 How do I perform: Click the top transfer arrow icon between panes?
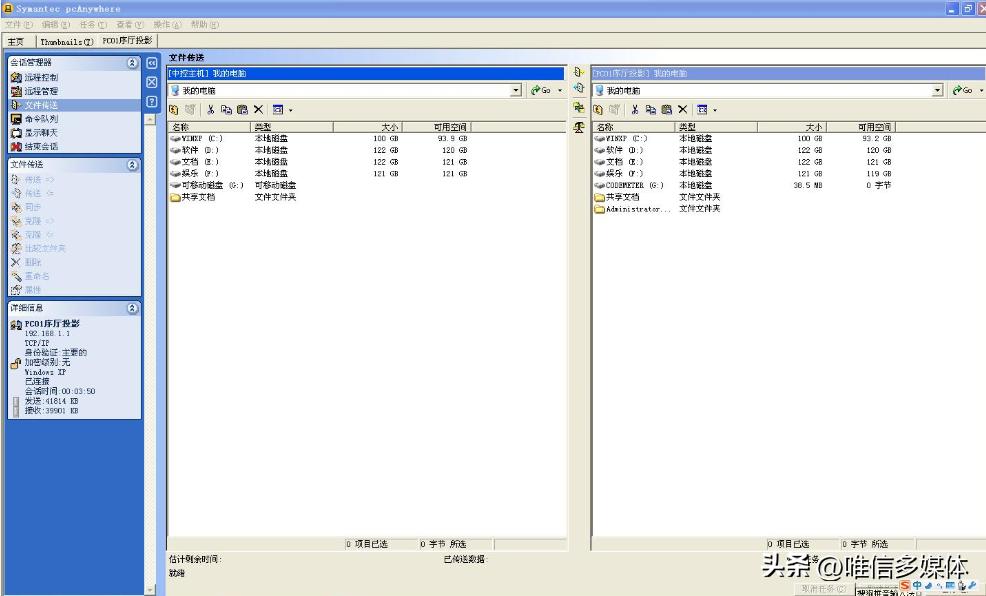(579, 73)
